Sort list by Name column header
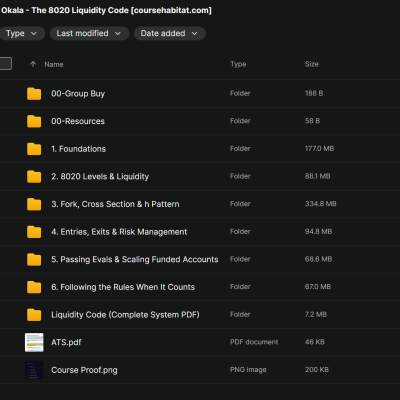Image resolution: width=400 pixels, height=400 pixels. click(x=54, y=64)
